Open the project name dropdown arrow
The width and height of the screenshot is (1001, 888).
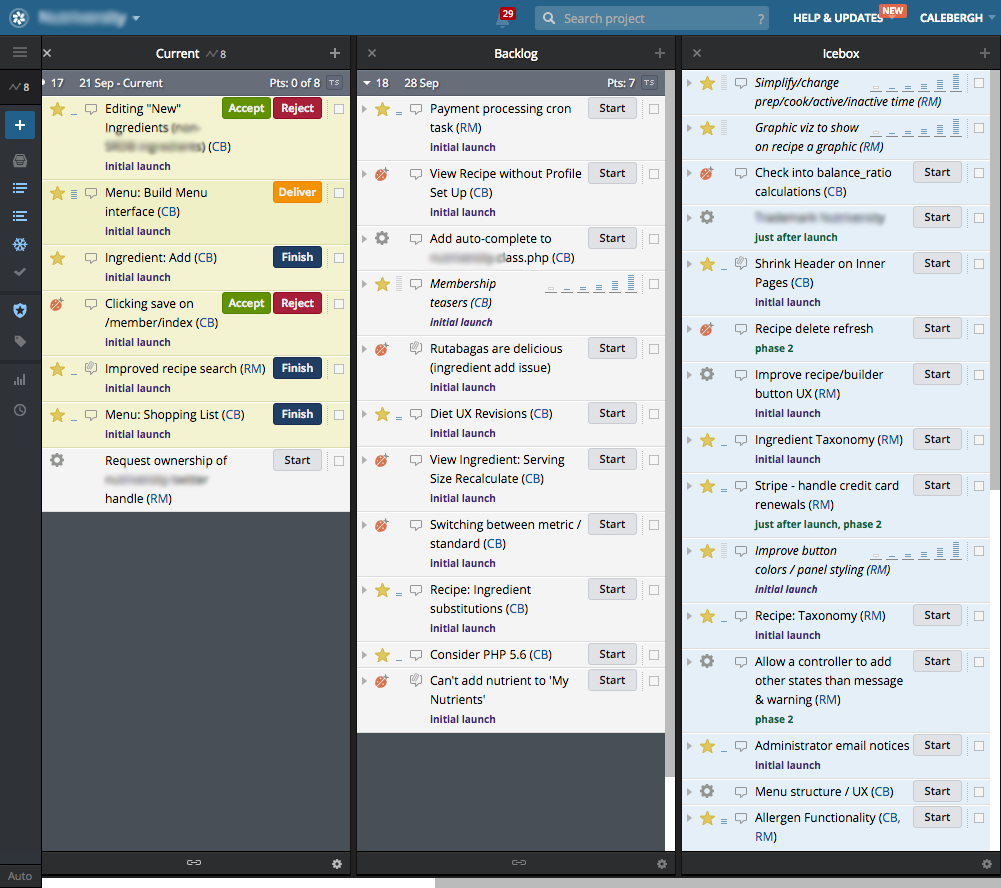[x=136, y=19]
